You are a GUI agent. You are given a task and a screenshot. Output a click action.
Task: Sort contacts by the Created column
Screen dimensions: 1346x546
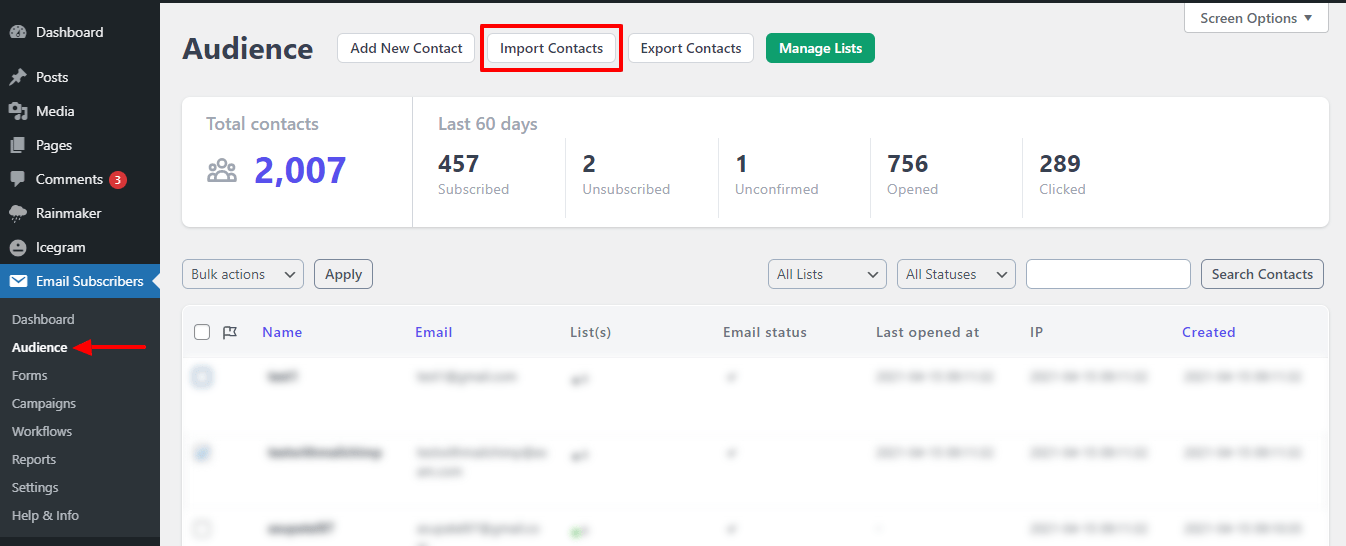click(1208, 332)
